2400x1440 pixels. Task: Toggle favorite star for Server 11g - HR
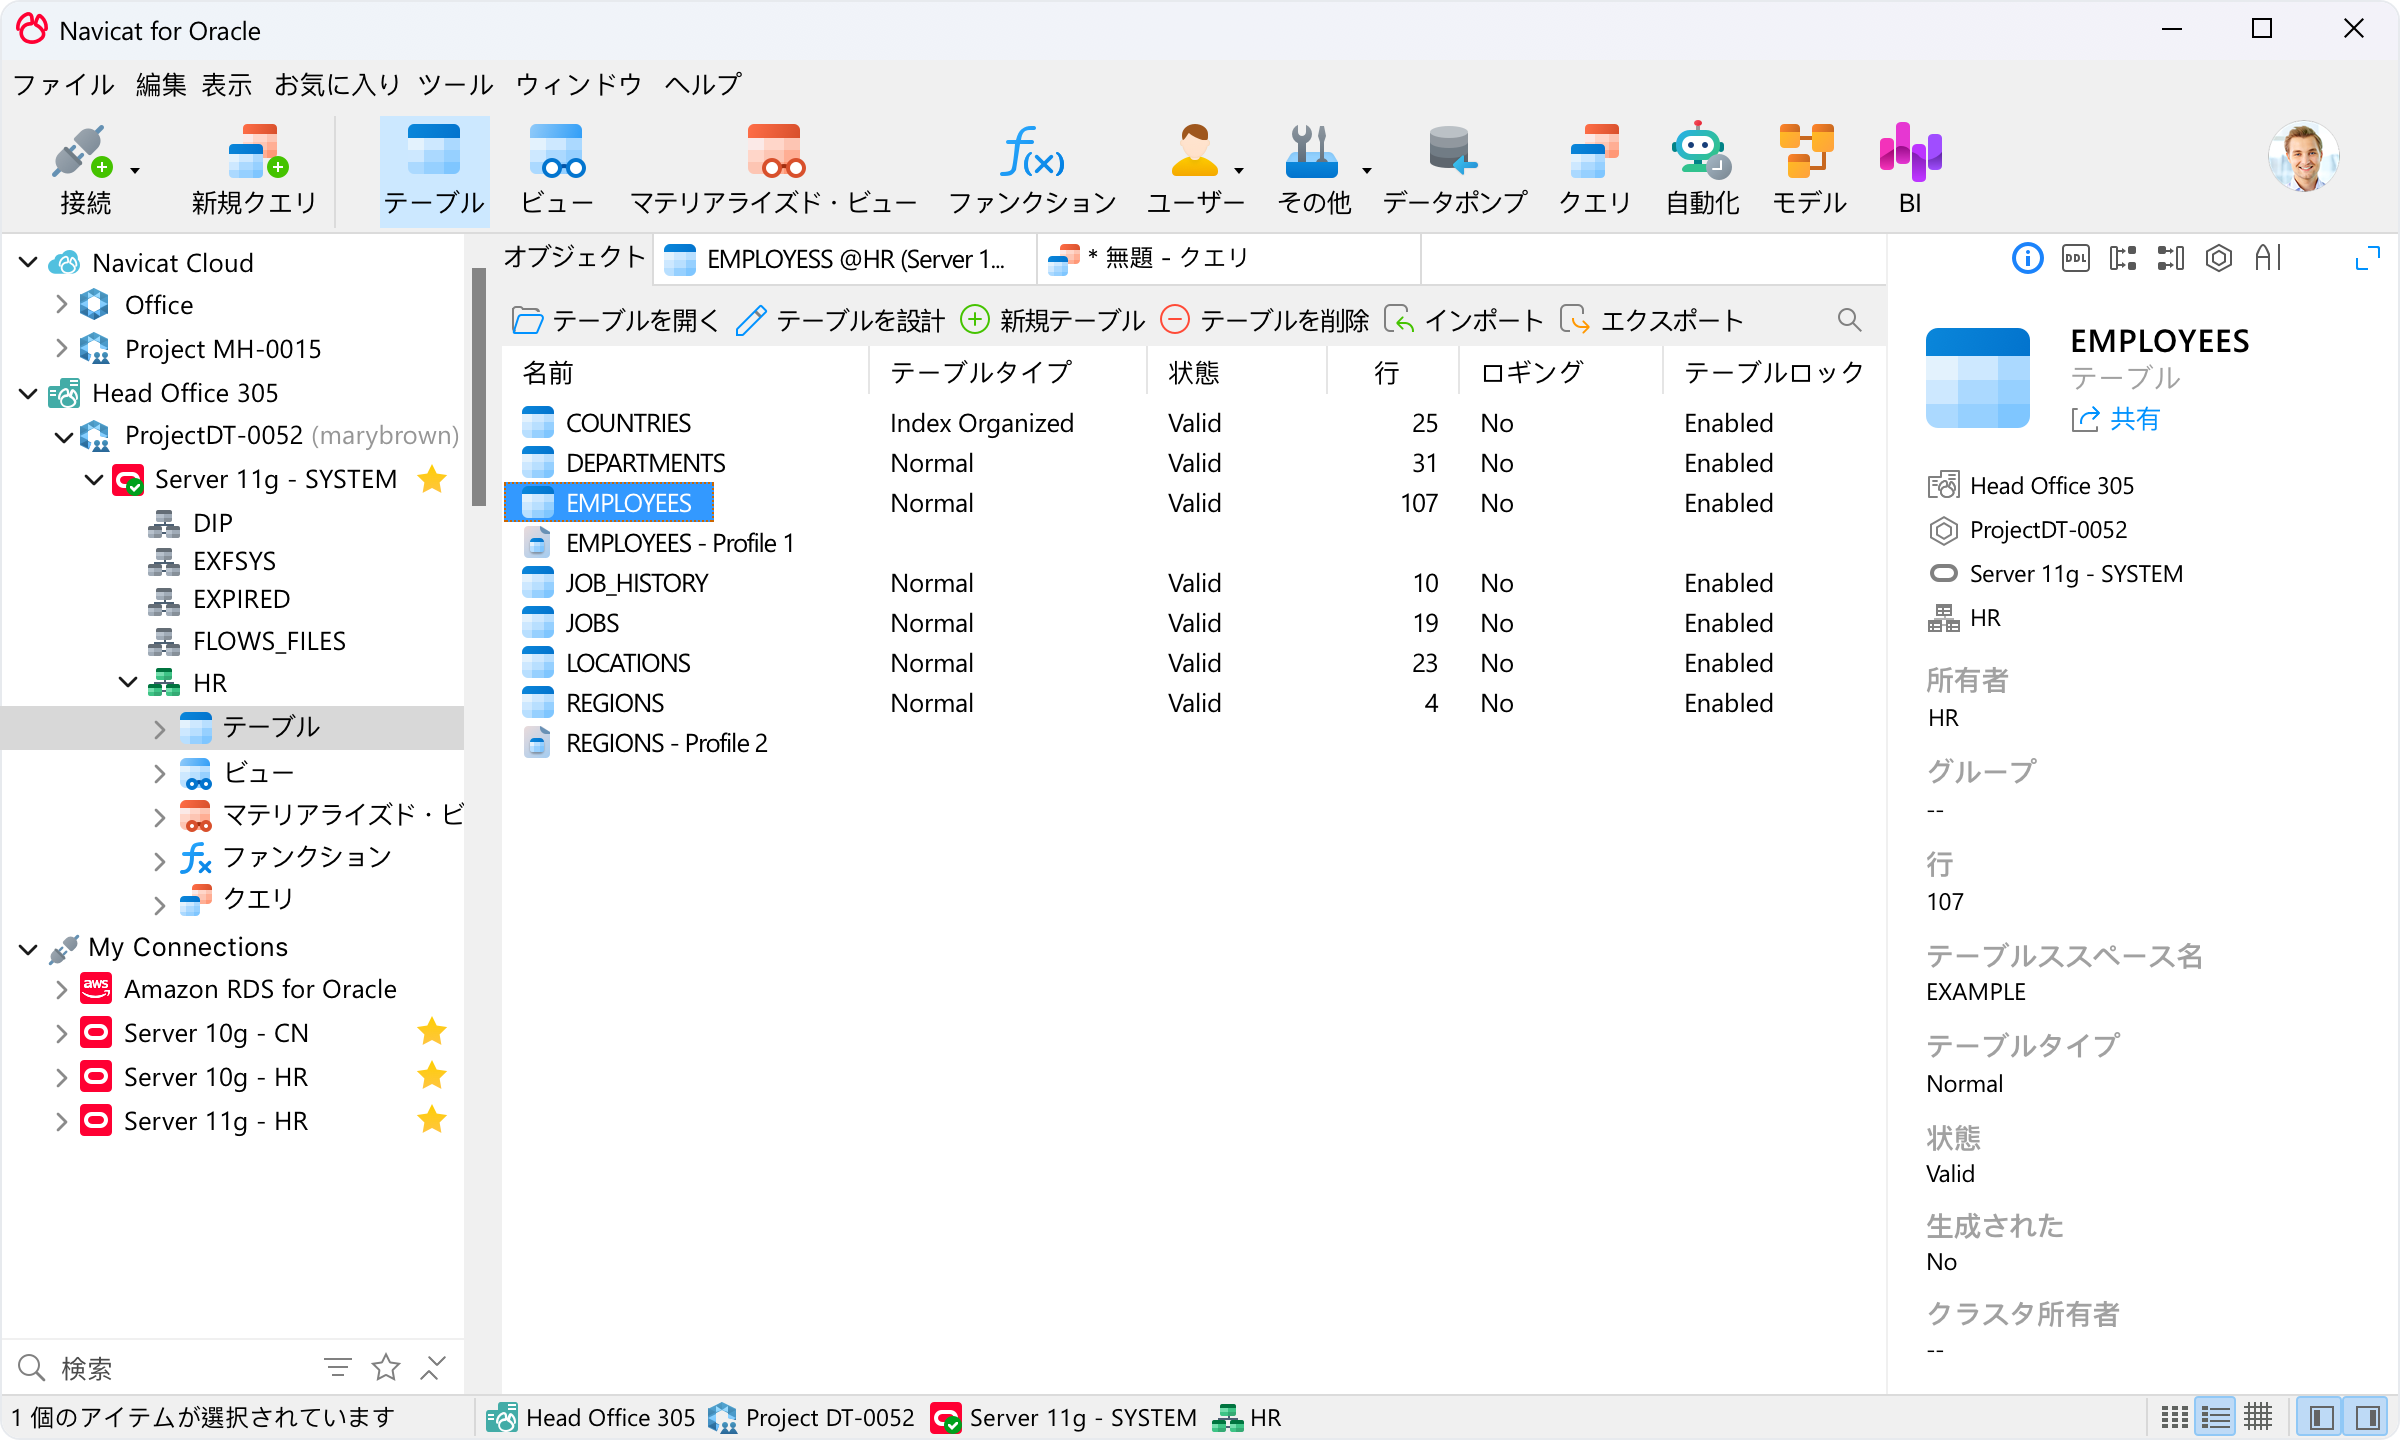[432, 1119]
